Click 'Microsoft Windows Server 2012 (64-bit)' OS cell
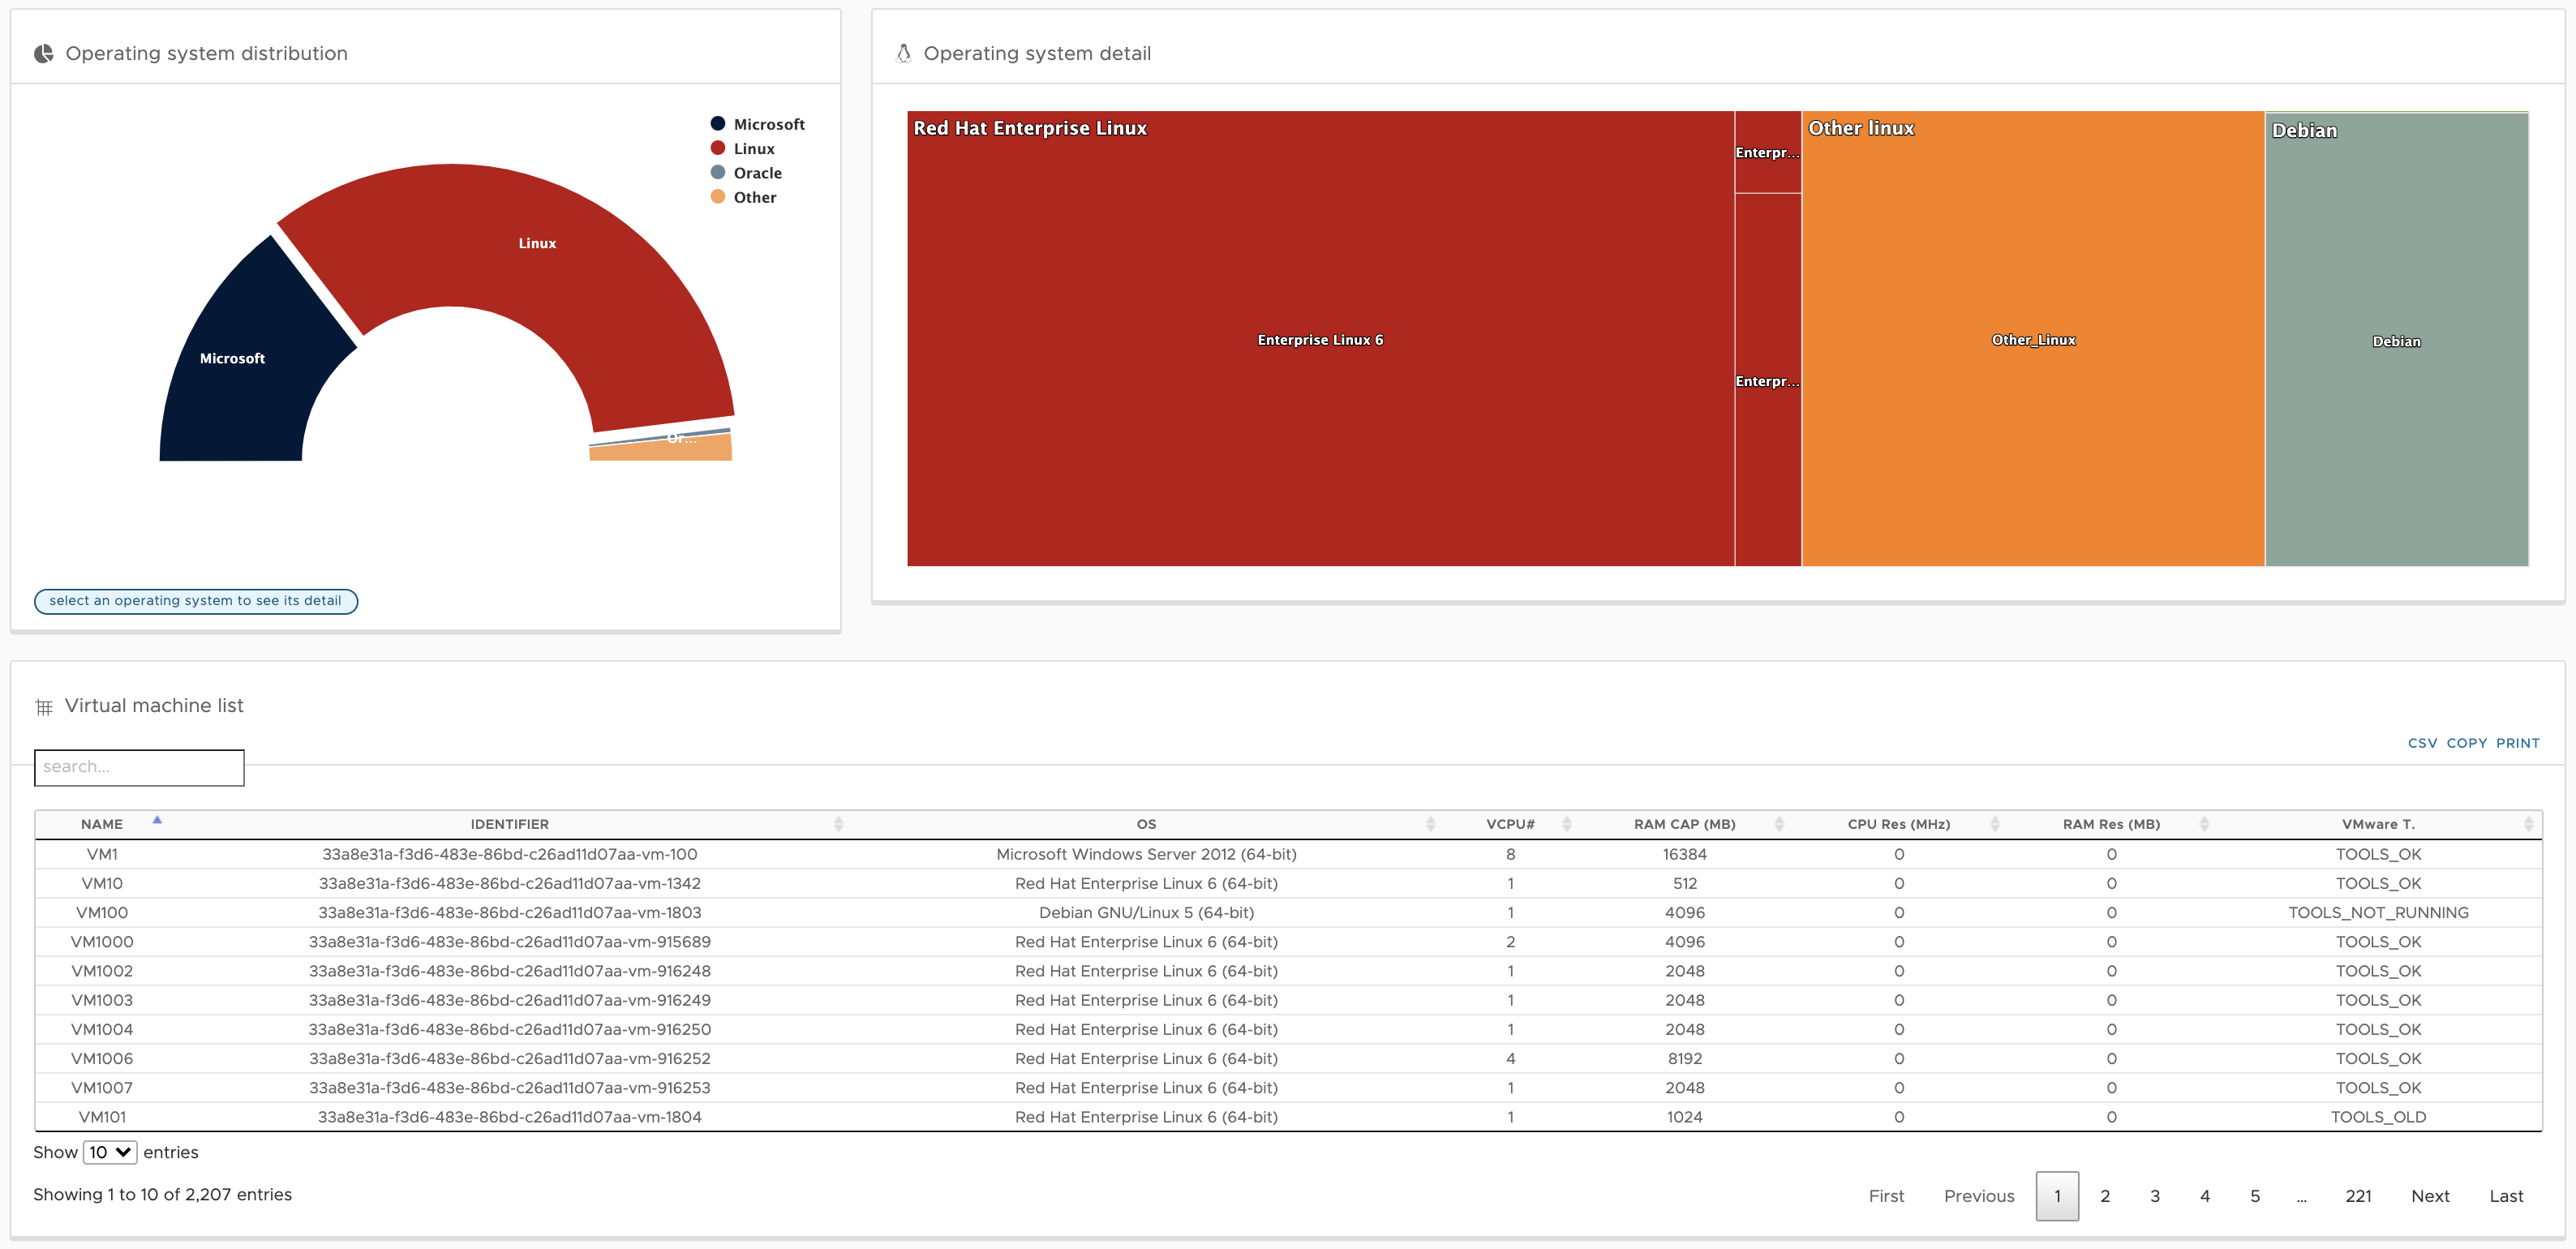This screenshot has width=2576, height=1249. (x=1146, y=854)
